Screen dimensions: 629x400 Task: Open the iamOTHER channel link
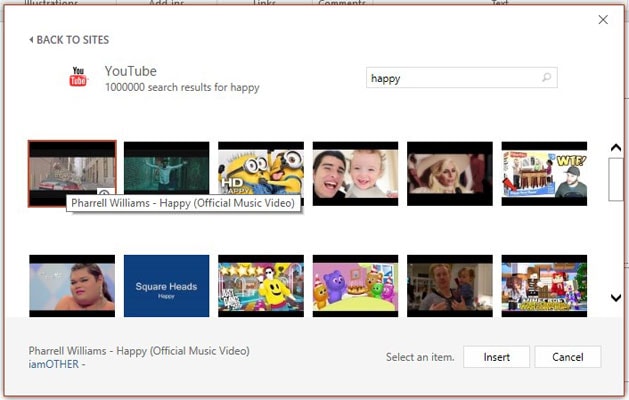pyautogui.click(x=54, y=364)
